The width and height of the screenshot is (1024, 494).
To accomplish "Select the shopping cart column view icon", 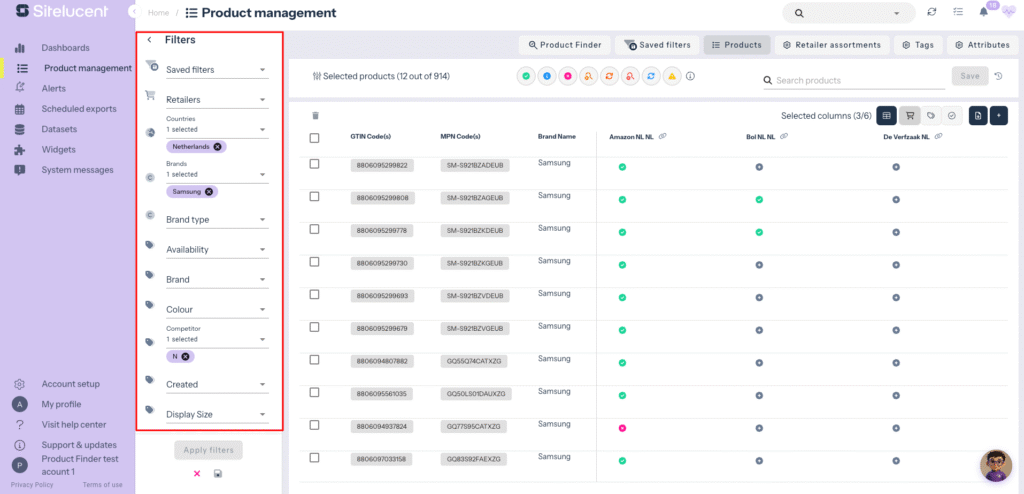I will 910,116.
